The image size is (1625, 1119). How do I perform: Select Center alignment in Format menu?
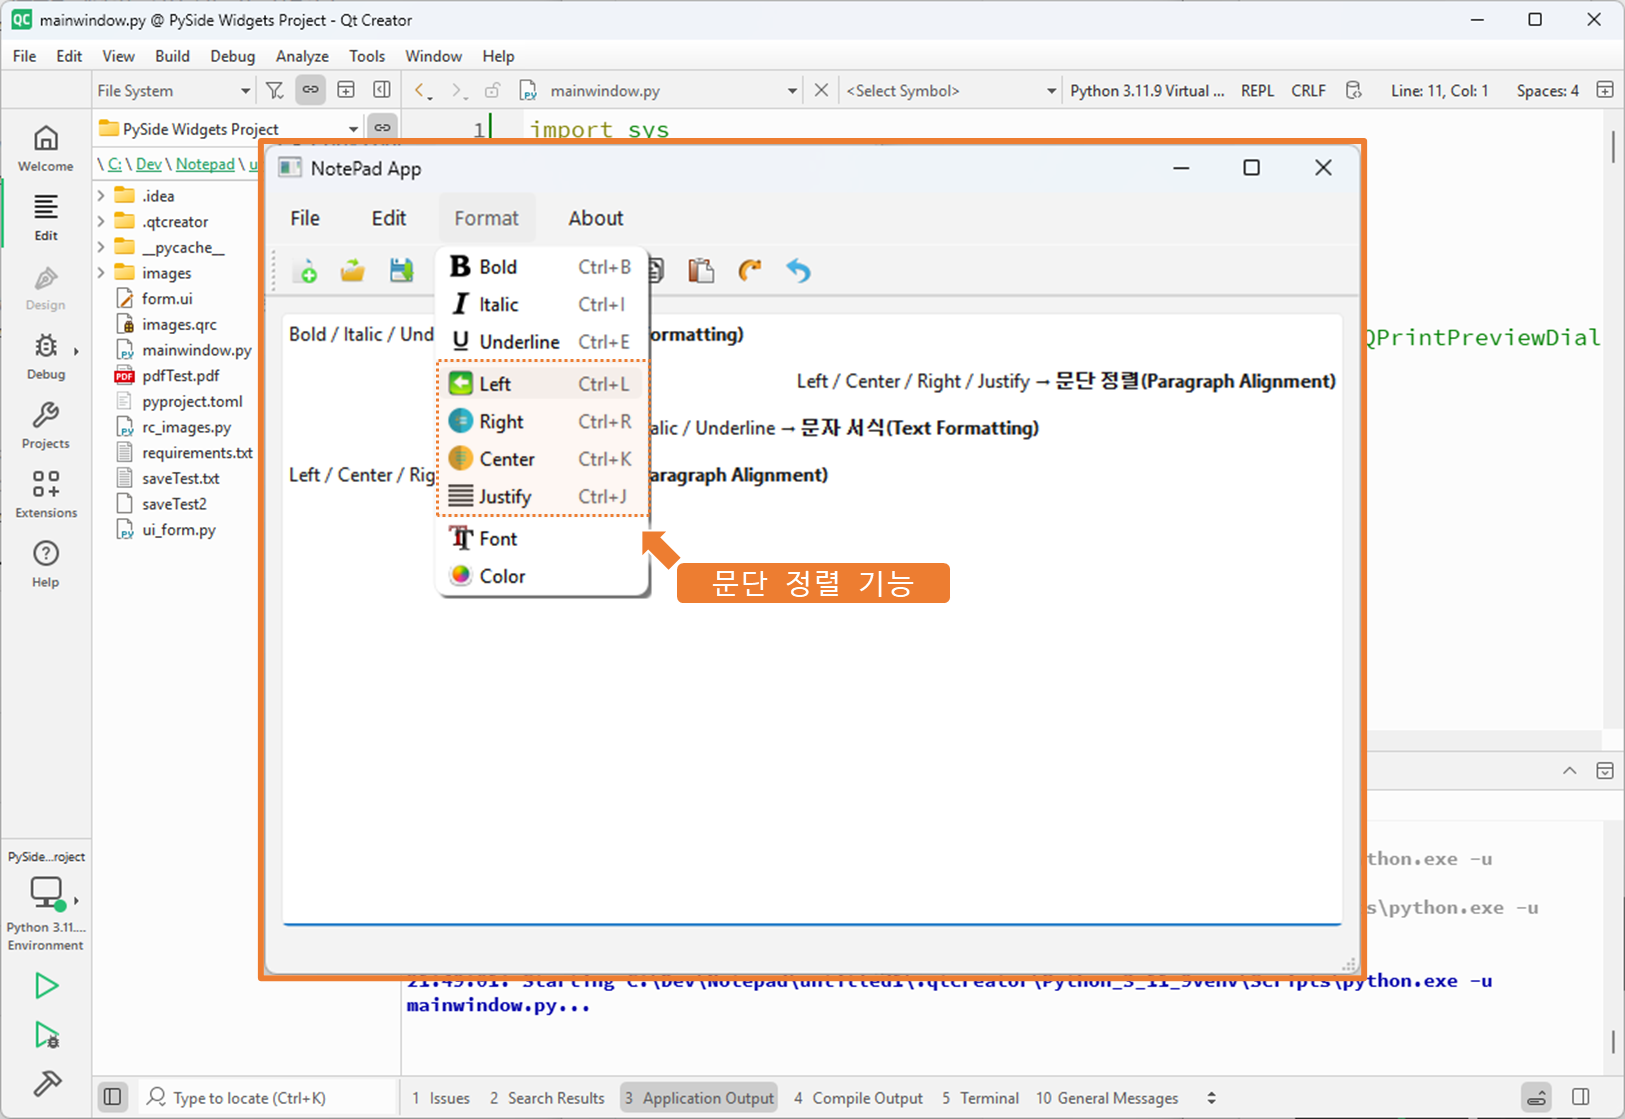click(543, 459)
